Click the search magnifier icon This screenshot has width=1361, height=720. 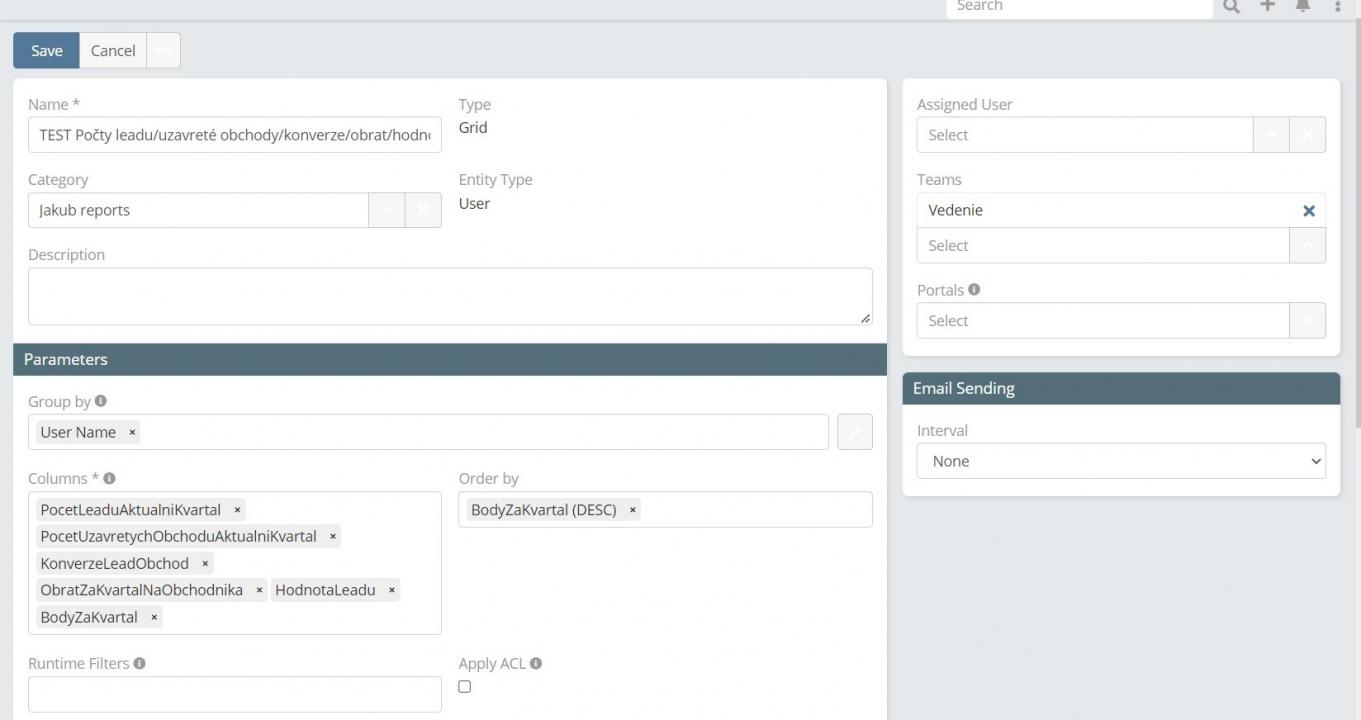point(1231,6)
